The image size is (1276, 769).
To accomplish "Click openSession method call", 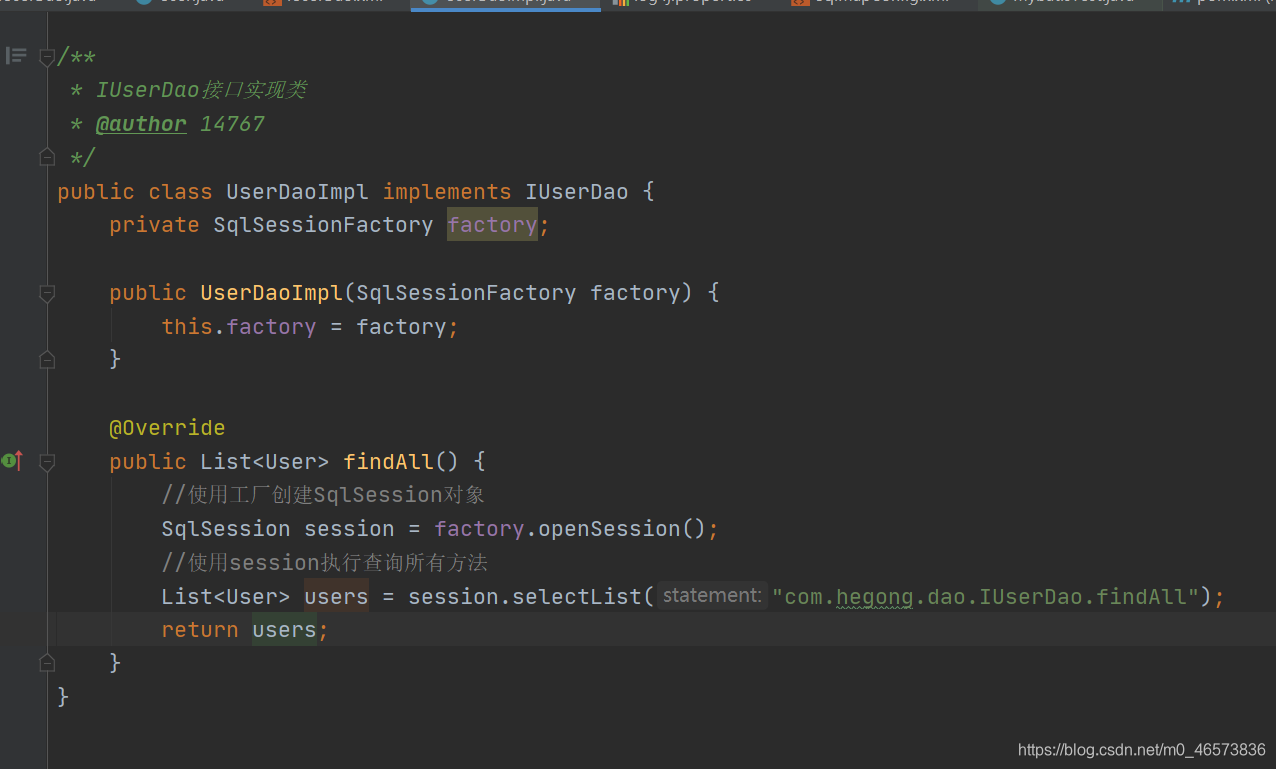I will pos(609,529).
